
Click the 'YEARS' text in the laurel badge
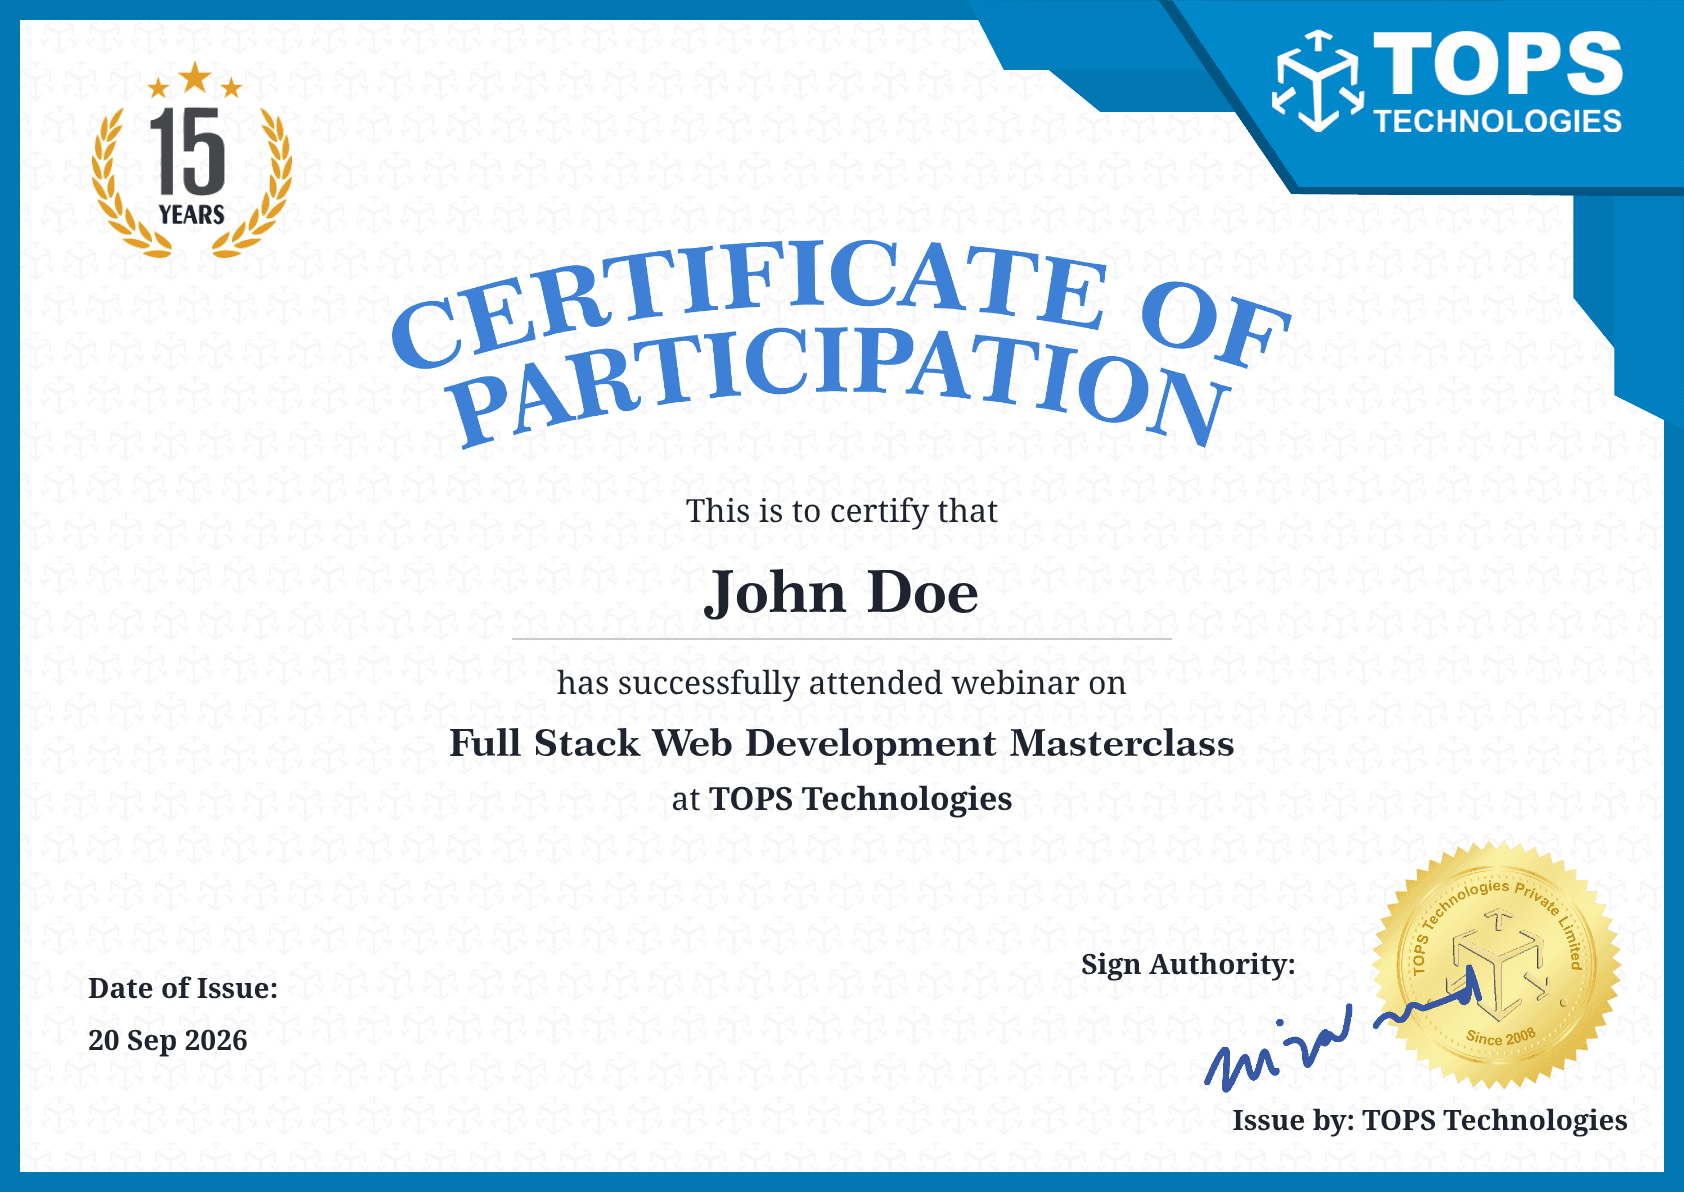(x=191, y=214)
